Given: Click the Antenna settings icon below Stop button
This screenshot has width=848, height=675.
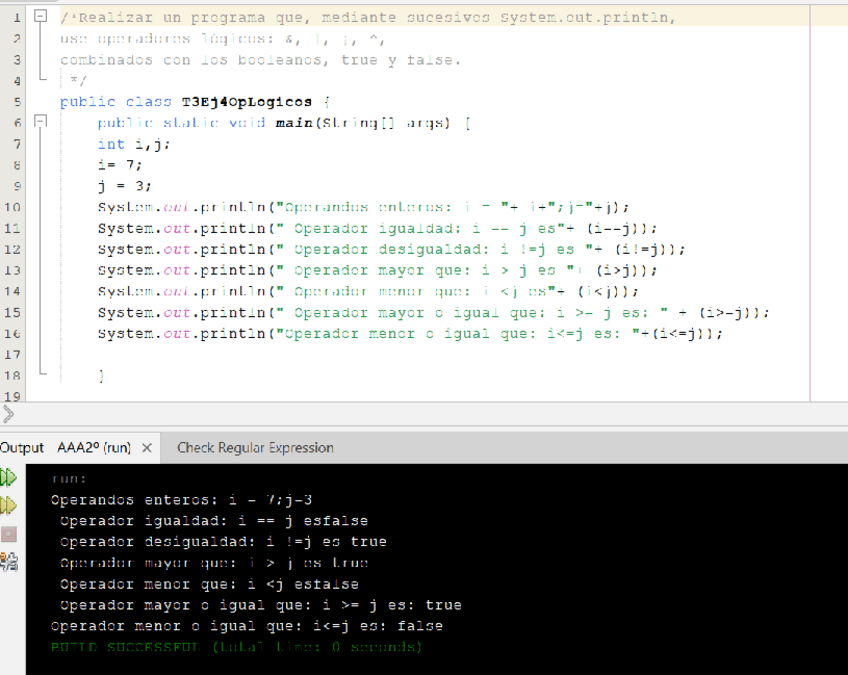Looking at the screenshot, I should (9, 562).
